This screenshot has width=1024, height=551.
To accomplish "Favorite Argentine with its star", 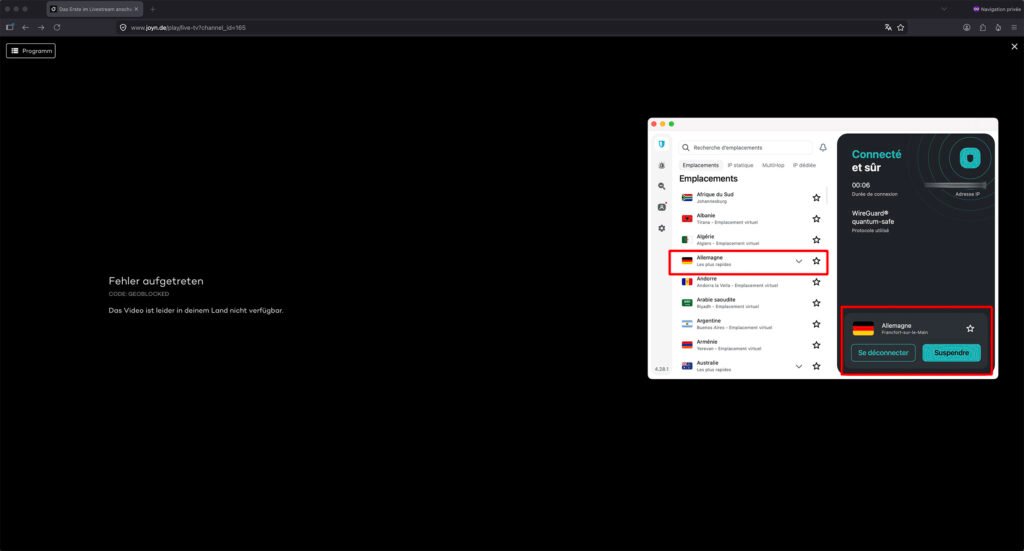I will tap(816, 324).
